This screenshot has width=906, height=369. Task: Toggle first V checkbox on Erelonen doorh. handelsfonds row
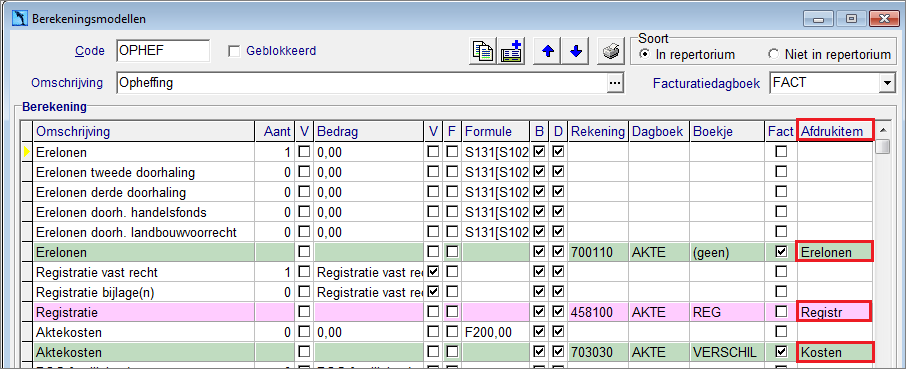tap(304, 212)
